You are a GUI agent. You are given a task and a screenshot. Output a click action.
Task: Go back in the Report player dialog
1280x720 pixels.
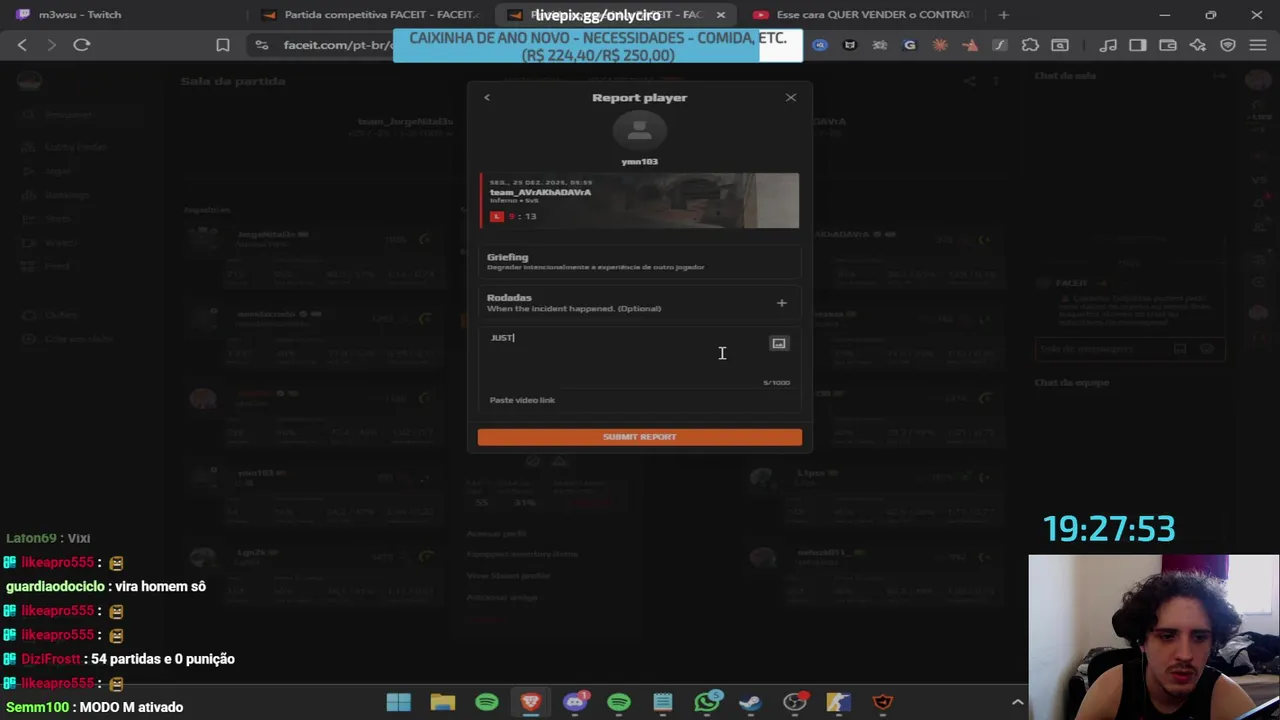click(487, 97)
